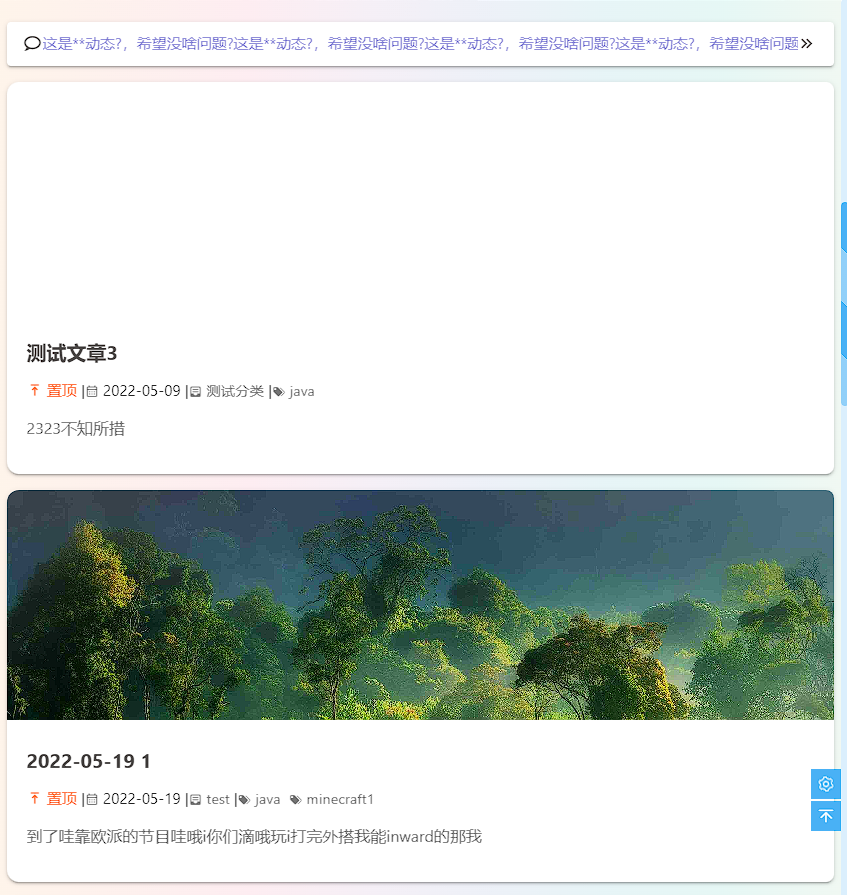Click the forest cover image thumbnail
Screen dimensions: 847x895
point(420,605)
